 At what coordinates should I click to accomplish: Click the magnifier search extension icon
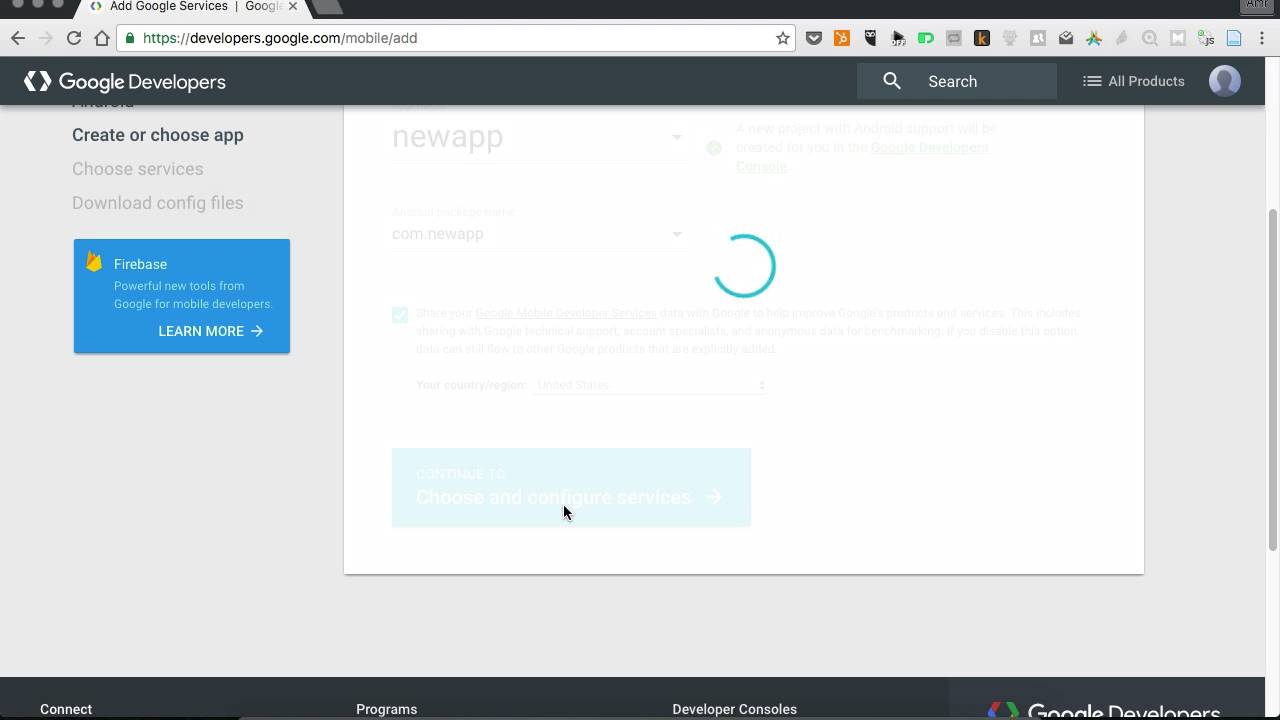1150,38
